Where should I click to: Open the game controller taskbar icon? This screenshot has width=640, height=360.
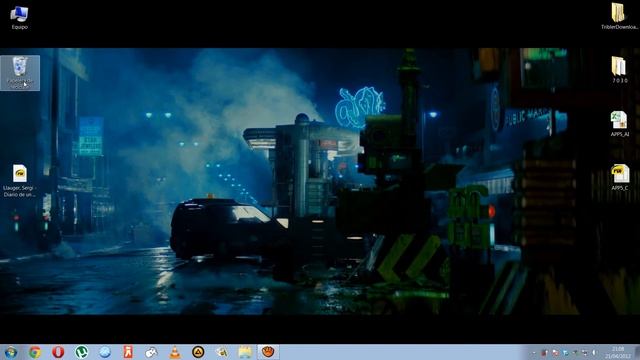(x=151, y=352)
